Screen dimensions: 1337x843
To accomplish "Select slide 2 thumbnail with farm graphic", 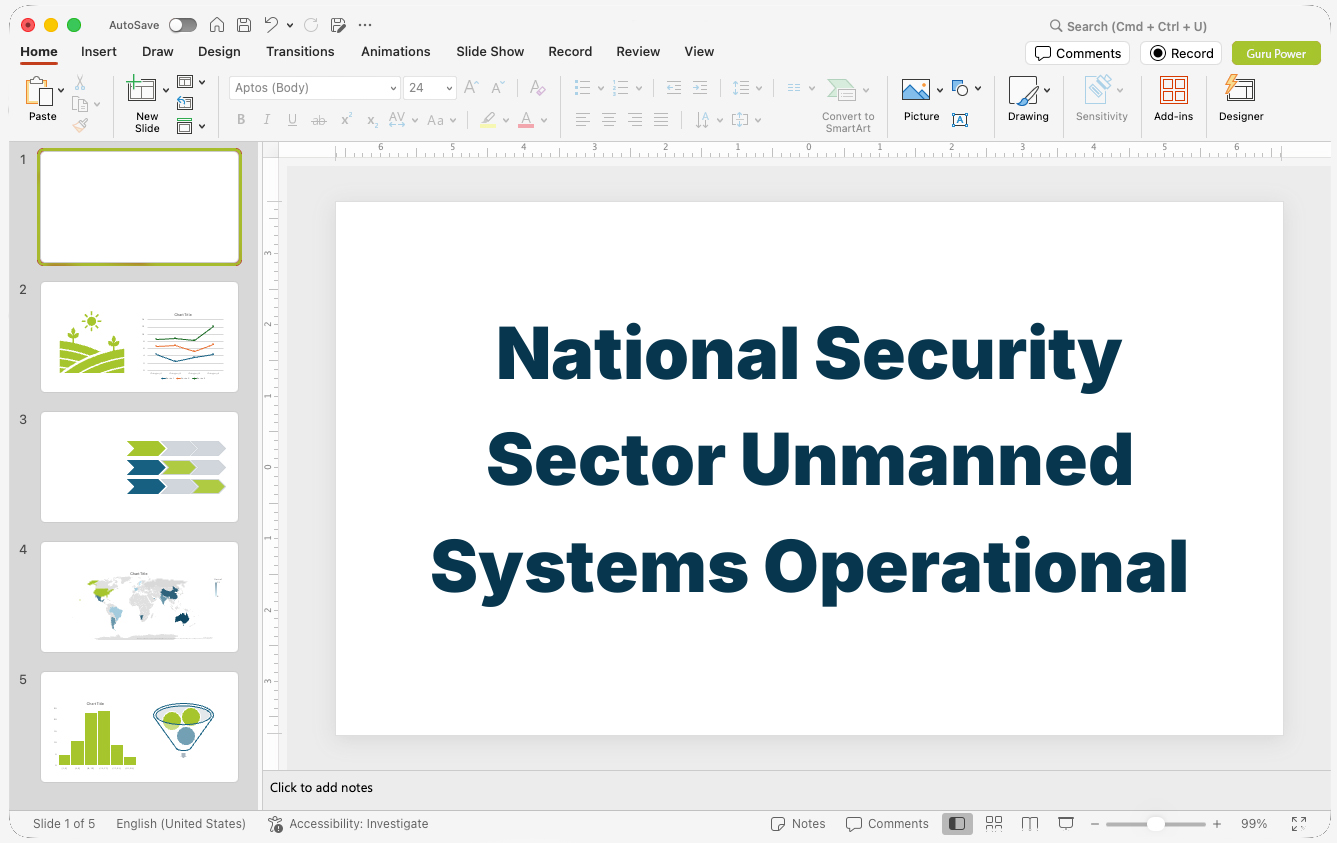I will tap(140, 337).
